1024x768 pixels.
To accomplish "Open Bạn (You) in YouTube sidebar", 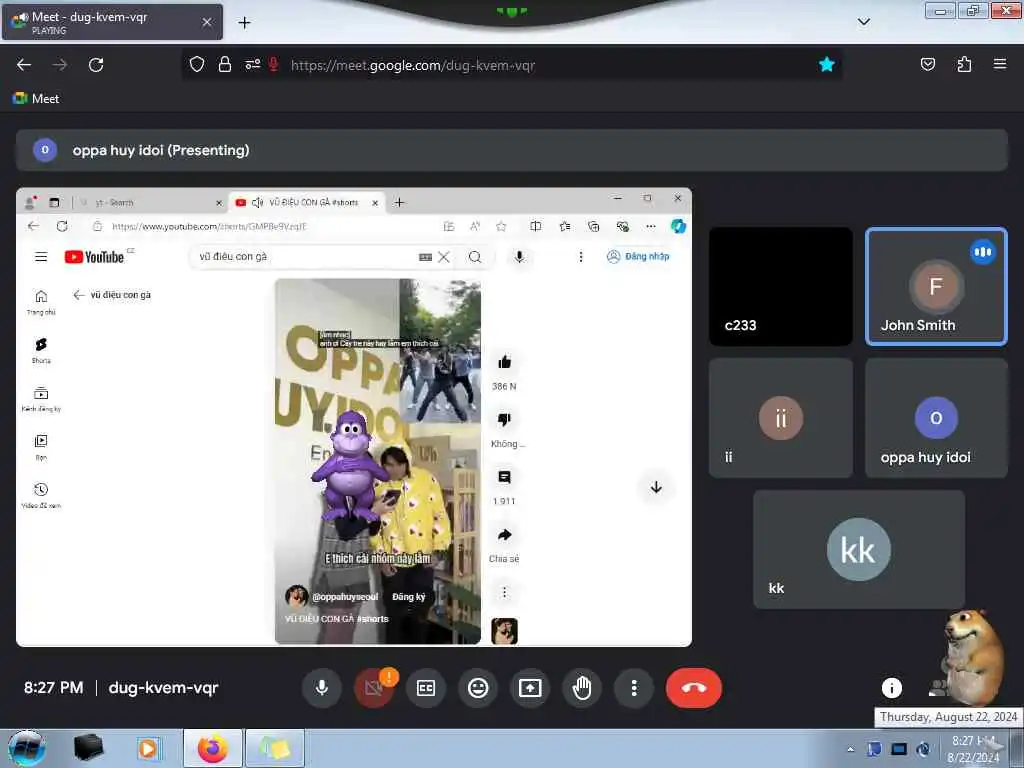I will tap(41, 447).
